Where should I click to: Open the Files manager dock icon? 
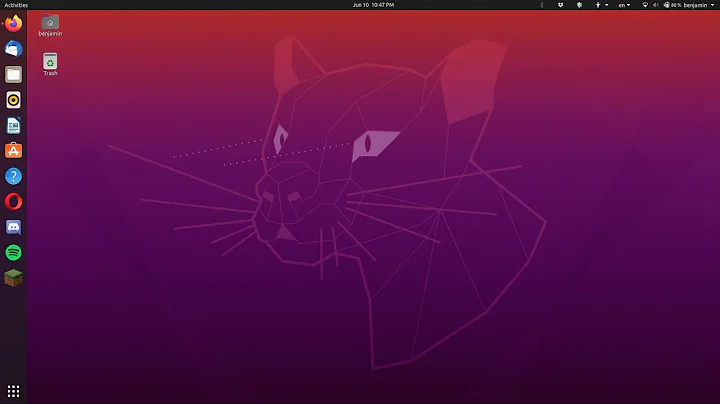(x=13, y=74)
